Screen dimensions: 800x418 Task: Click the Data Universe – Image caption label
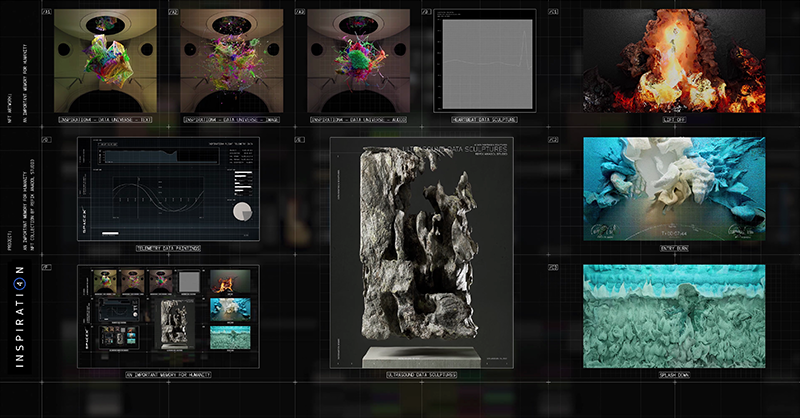pos(232,120)
